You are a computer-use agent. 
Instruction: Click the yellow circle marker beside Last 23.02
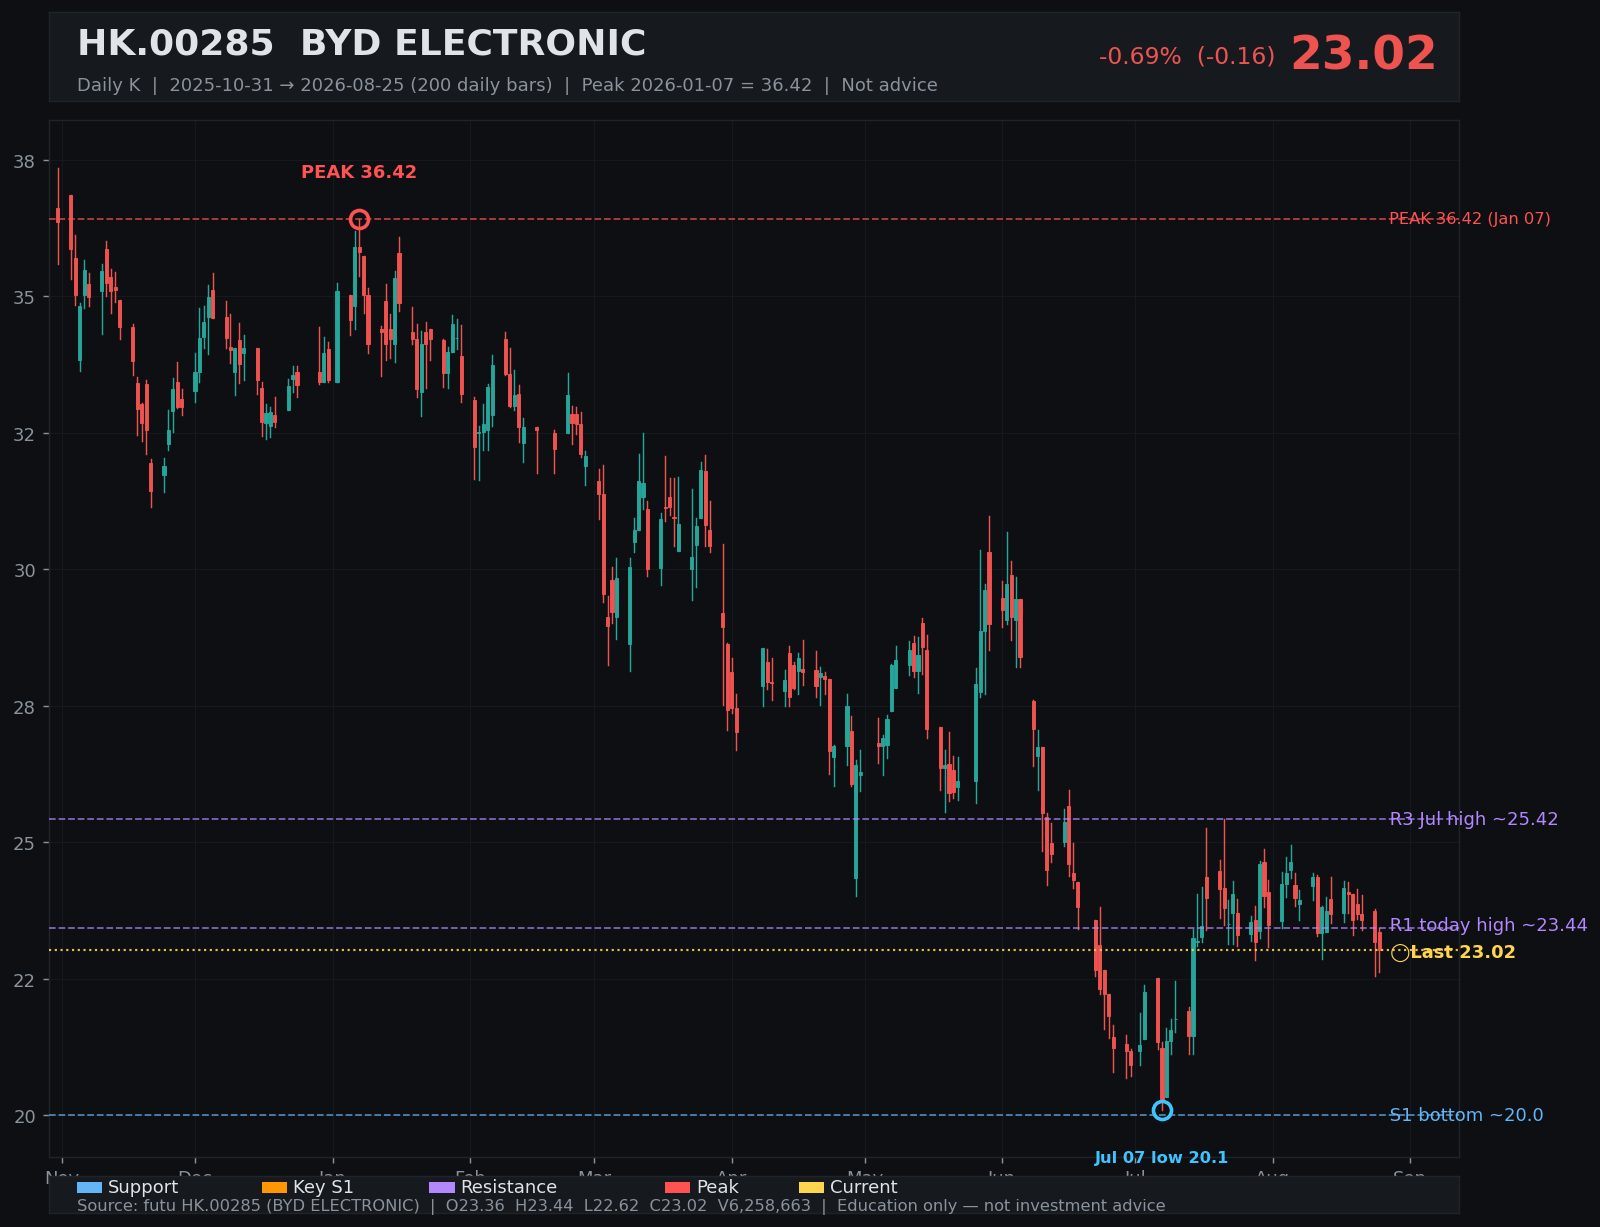point(1400,953)
